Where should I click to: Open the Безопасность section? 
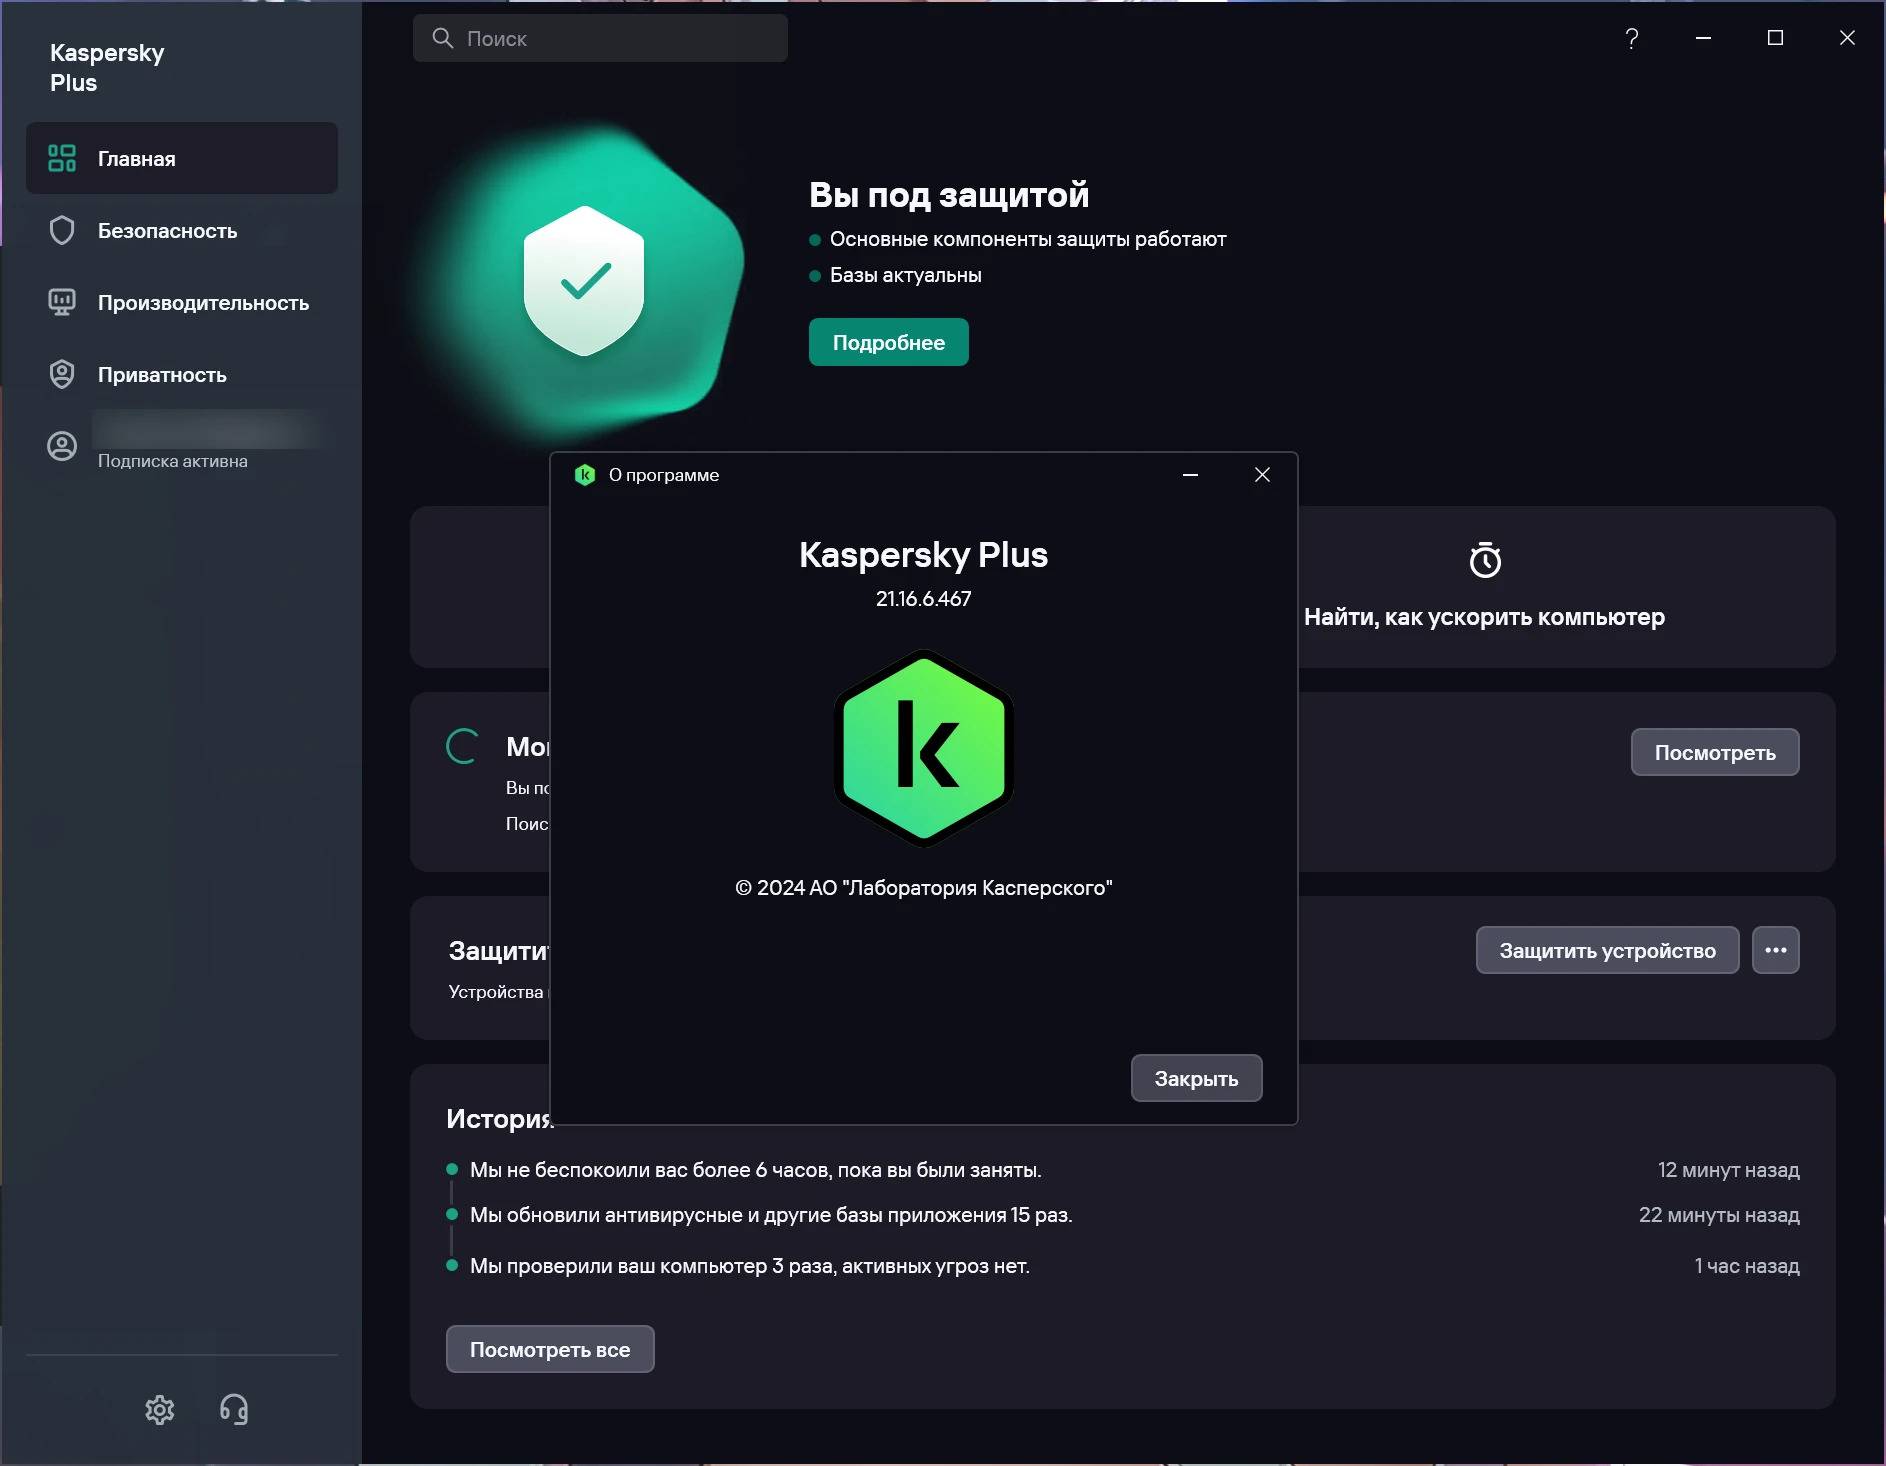(x=181, y=230)
